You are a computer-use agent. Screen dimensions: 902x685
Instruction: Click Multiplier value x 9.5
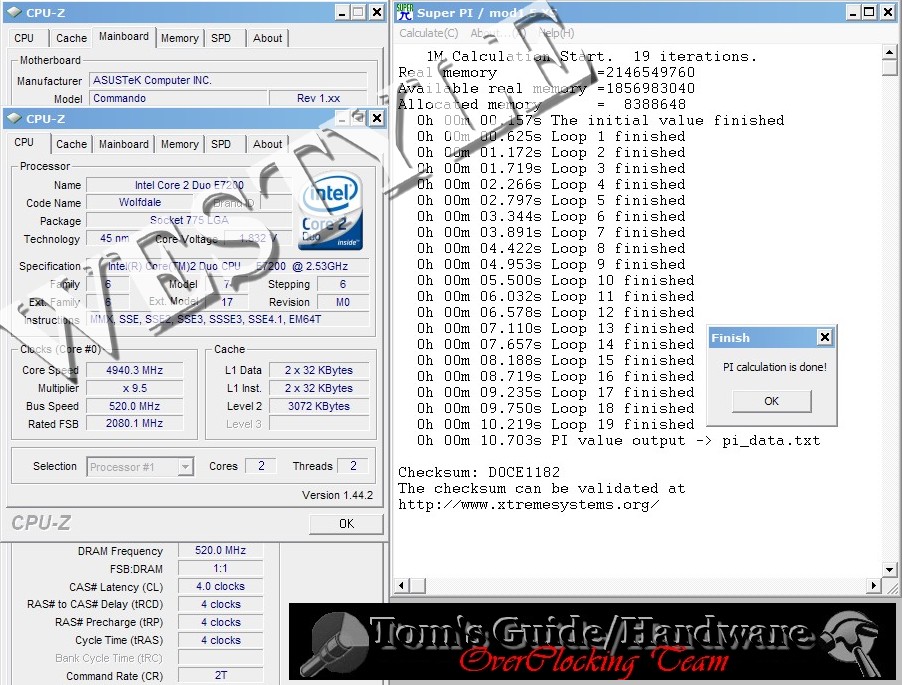135,388
